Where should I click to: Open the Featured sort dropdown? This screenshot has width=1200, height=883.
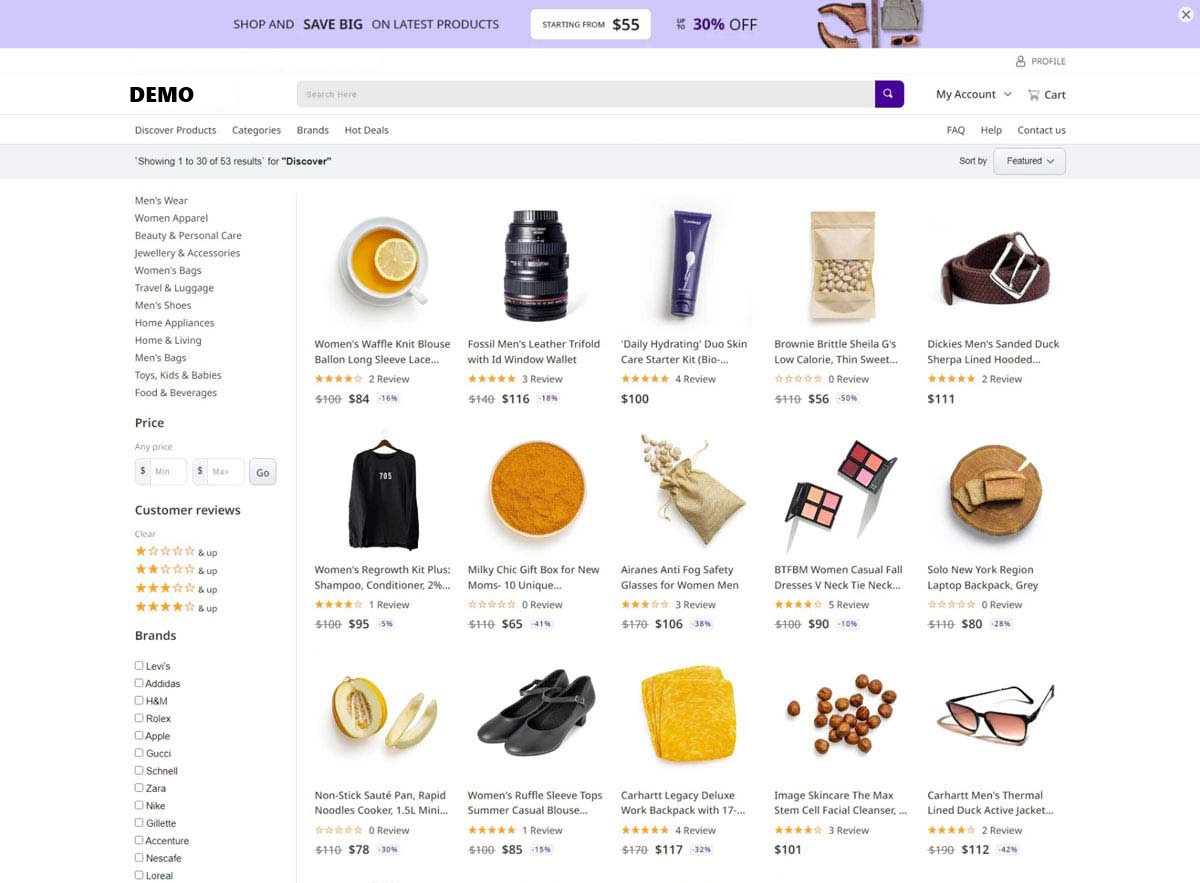coord(1029,161)
